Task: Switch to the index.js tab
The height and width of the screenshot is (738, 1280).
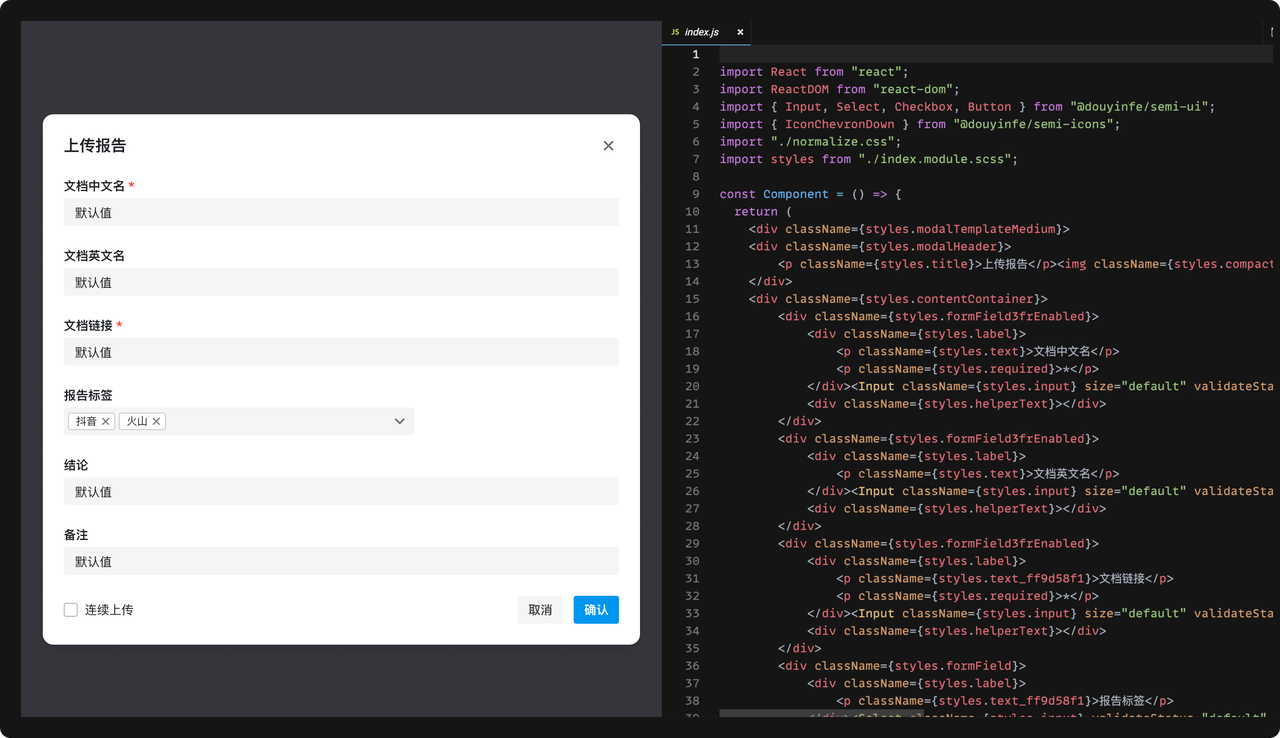Action: (x=702, y=32)
